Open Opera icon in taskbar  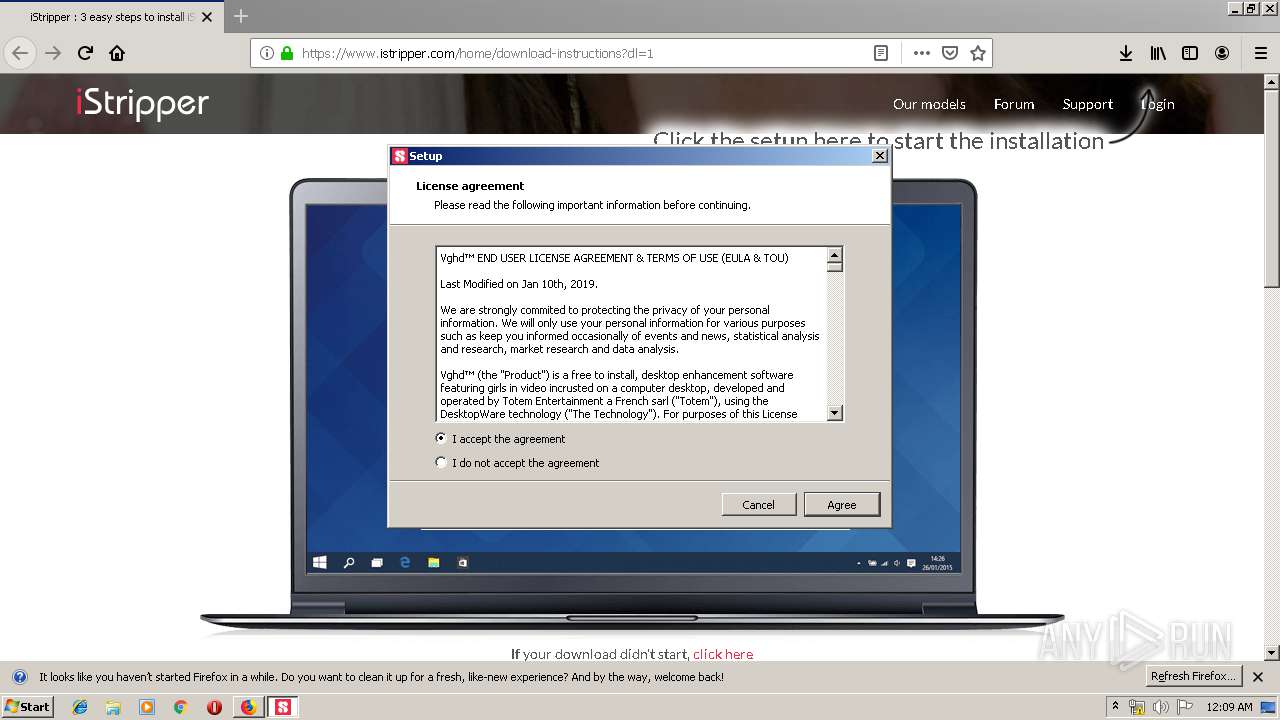[x=214, y=707]
